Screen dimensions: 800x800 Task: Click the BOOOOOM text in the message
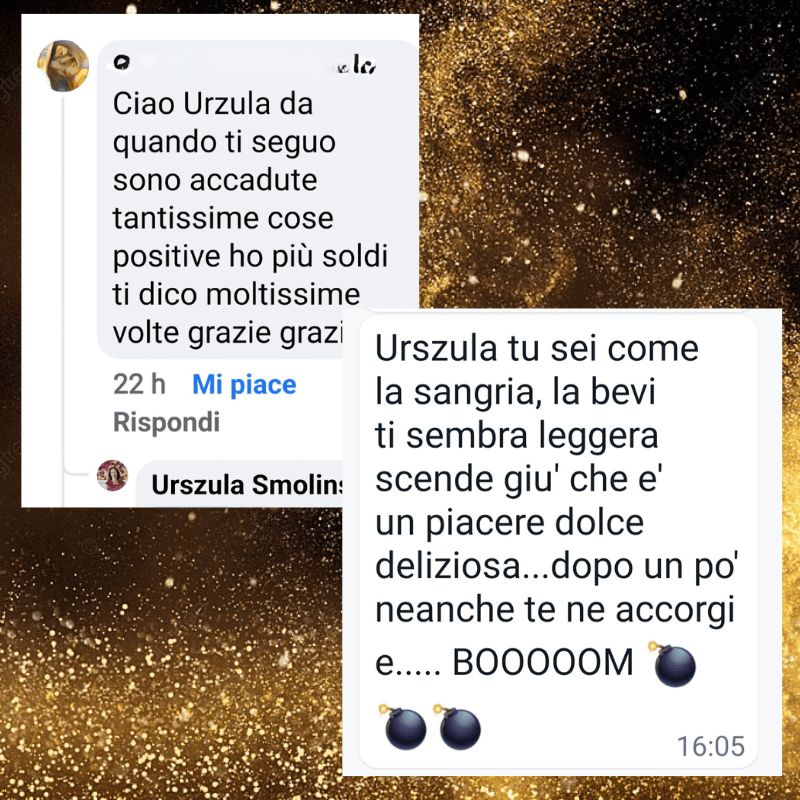tap(543, 663)
